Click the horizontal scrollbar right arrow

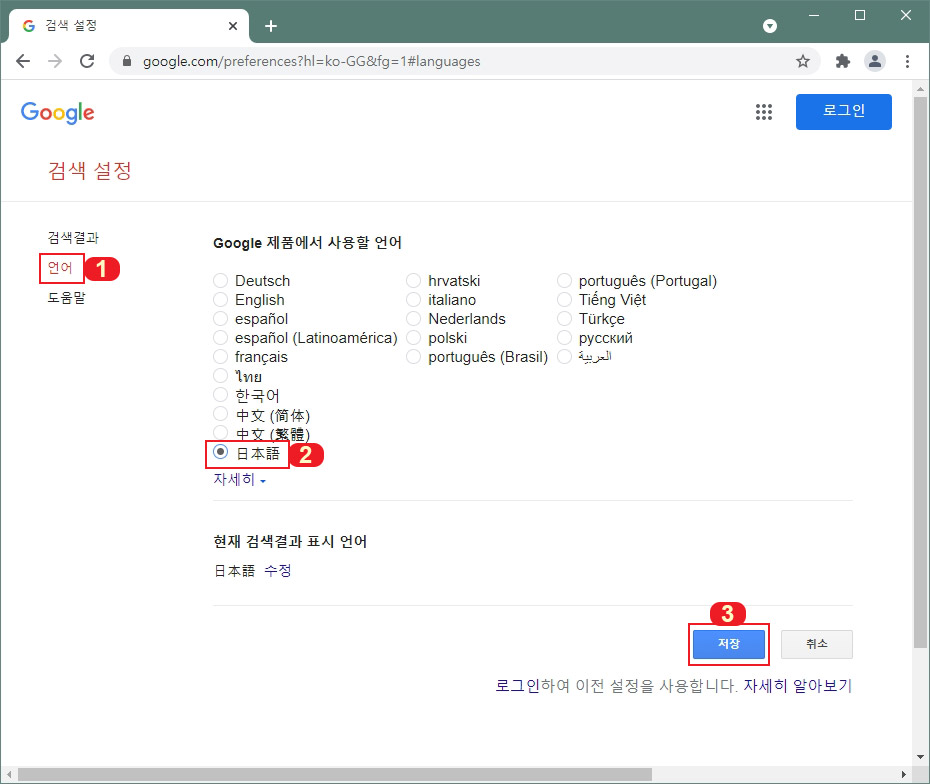(903, 775)
